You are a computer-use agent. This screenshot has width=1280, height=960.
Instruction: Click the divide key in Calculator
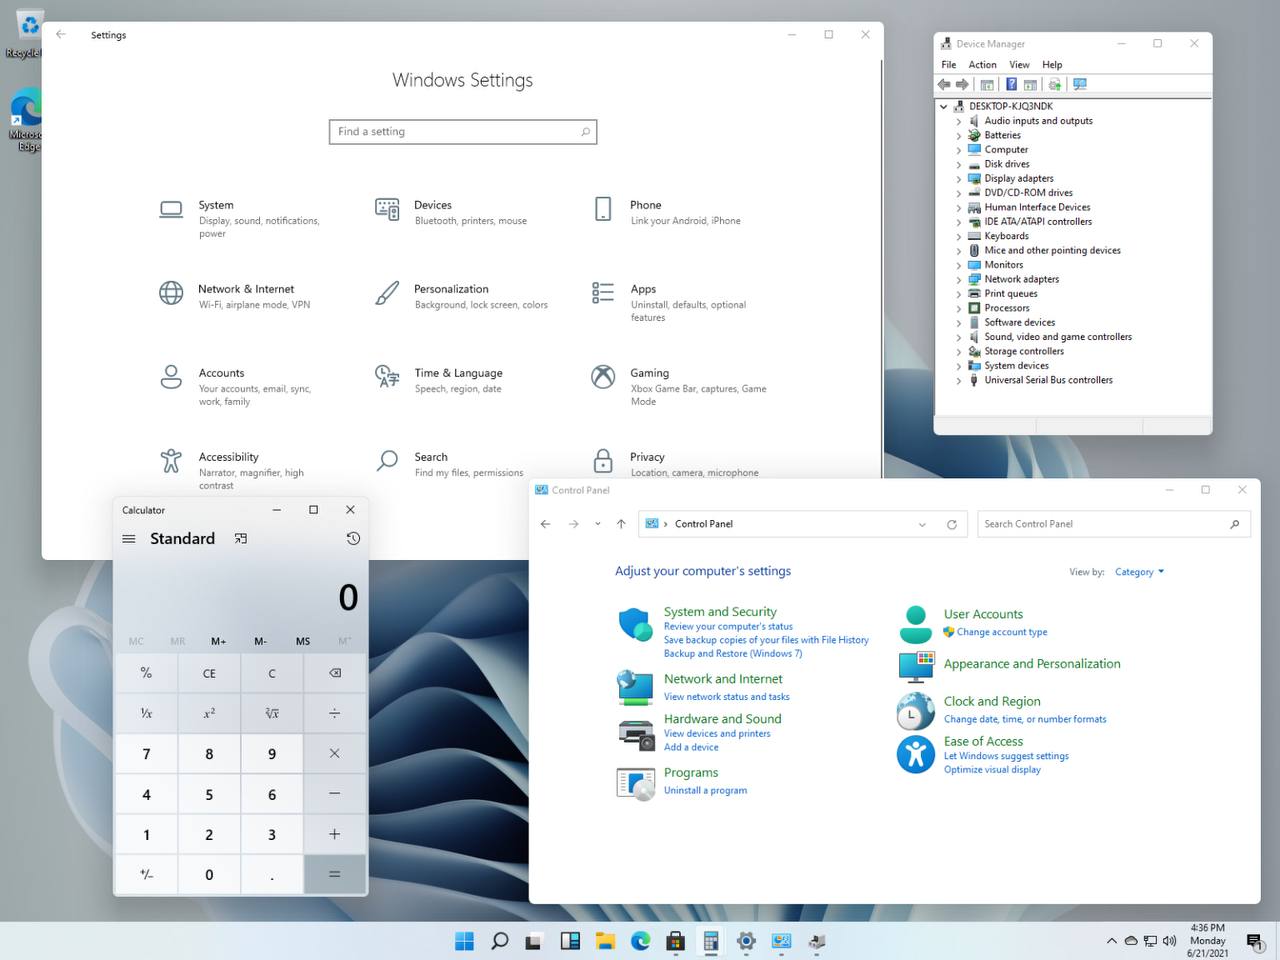pyautogui.click(x=335, y=713)
